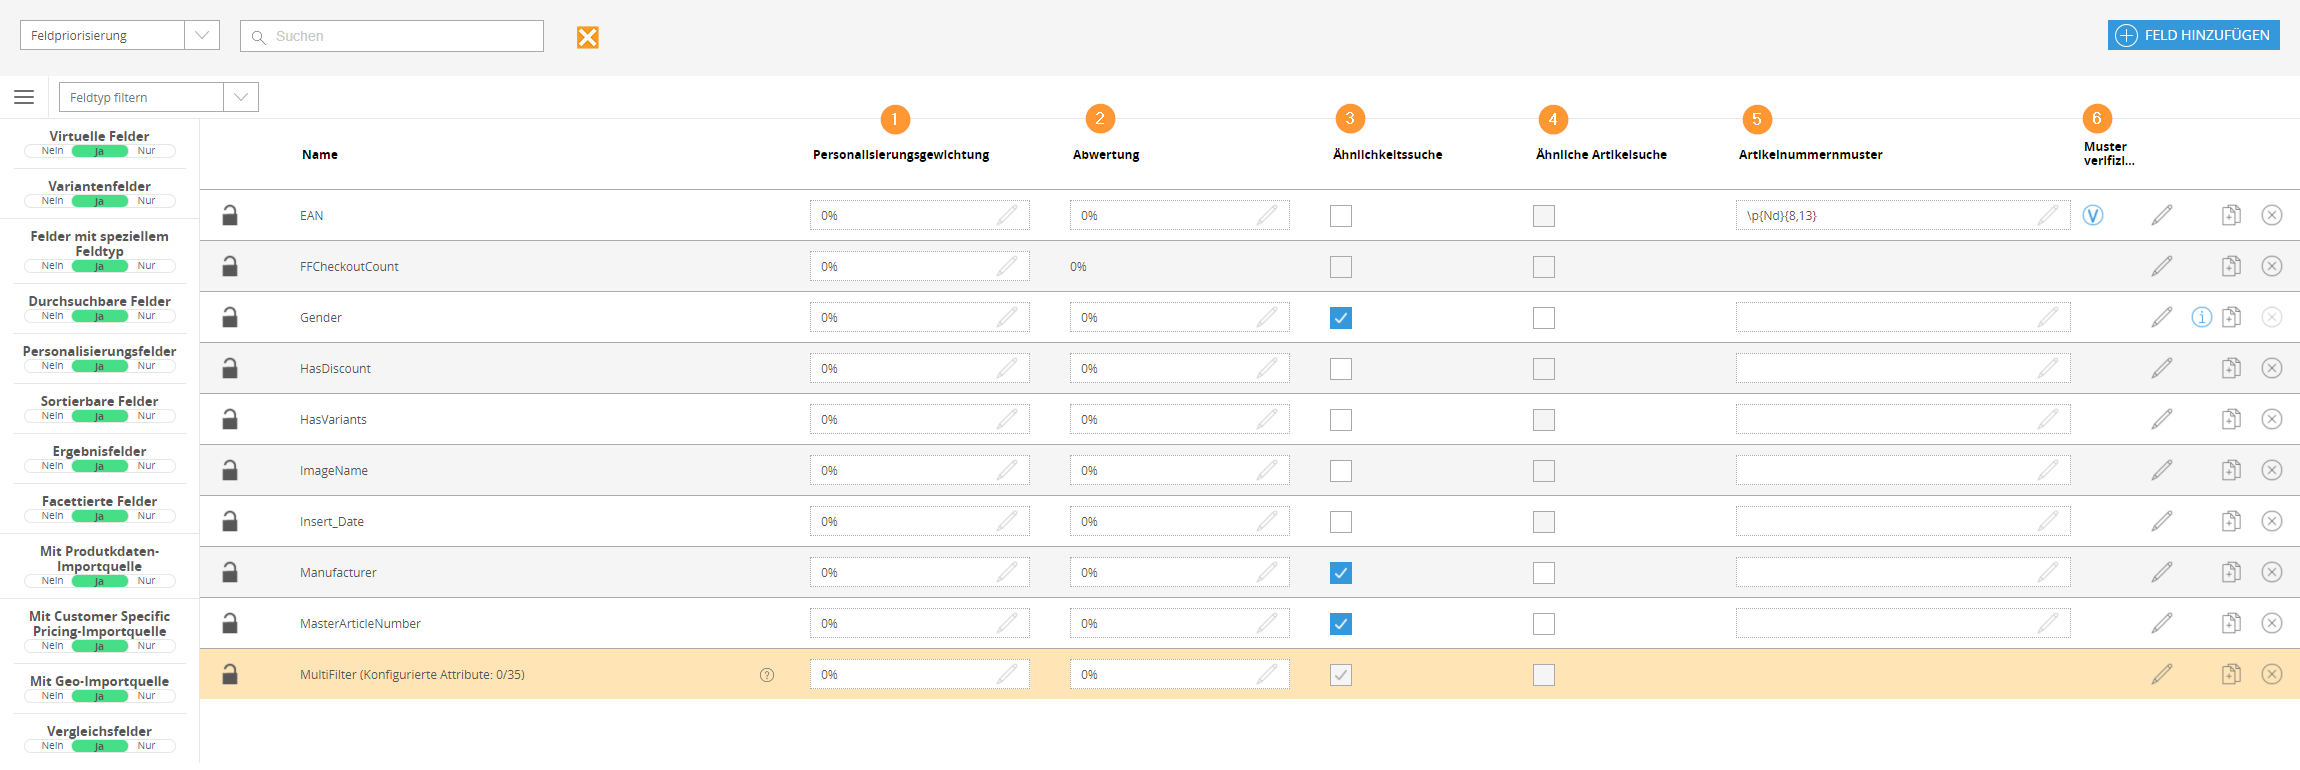
Task: Verify the EAN pattern with the V icon
Action: (x=2093, y=215)
